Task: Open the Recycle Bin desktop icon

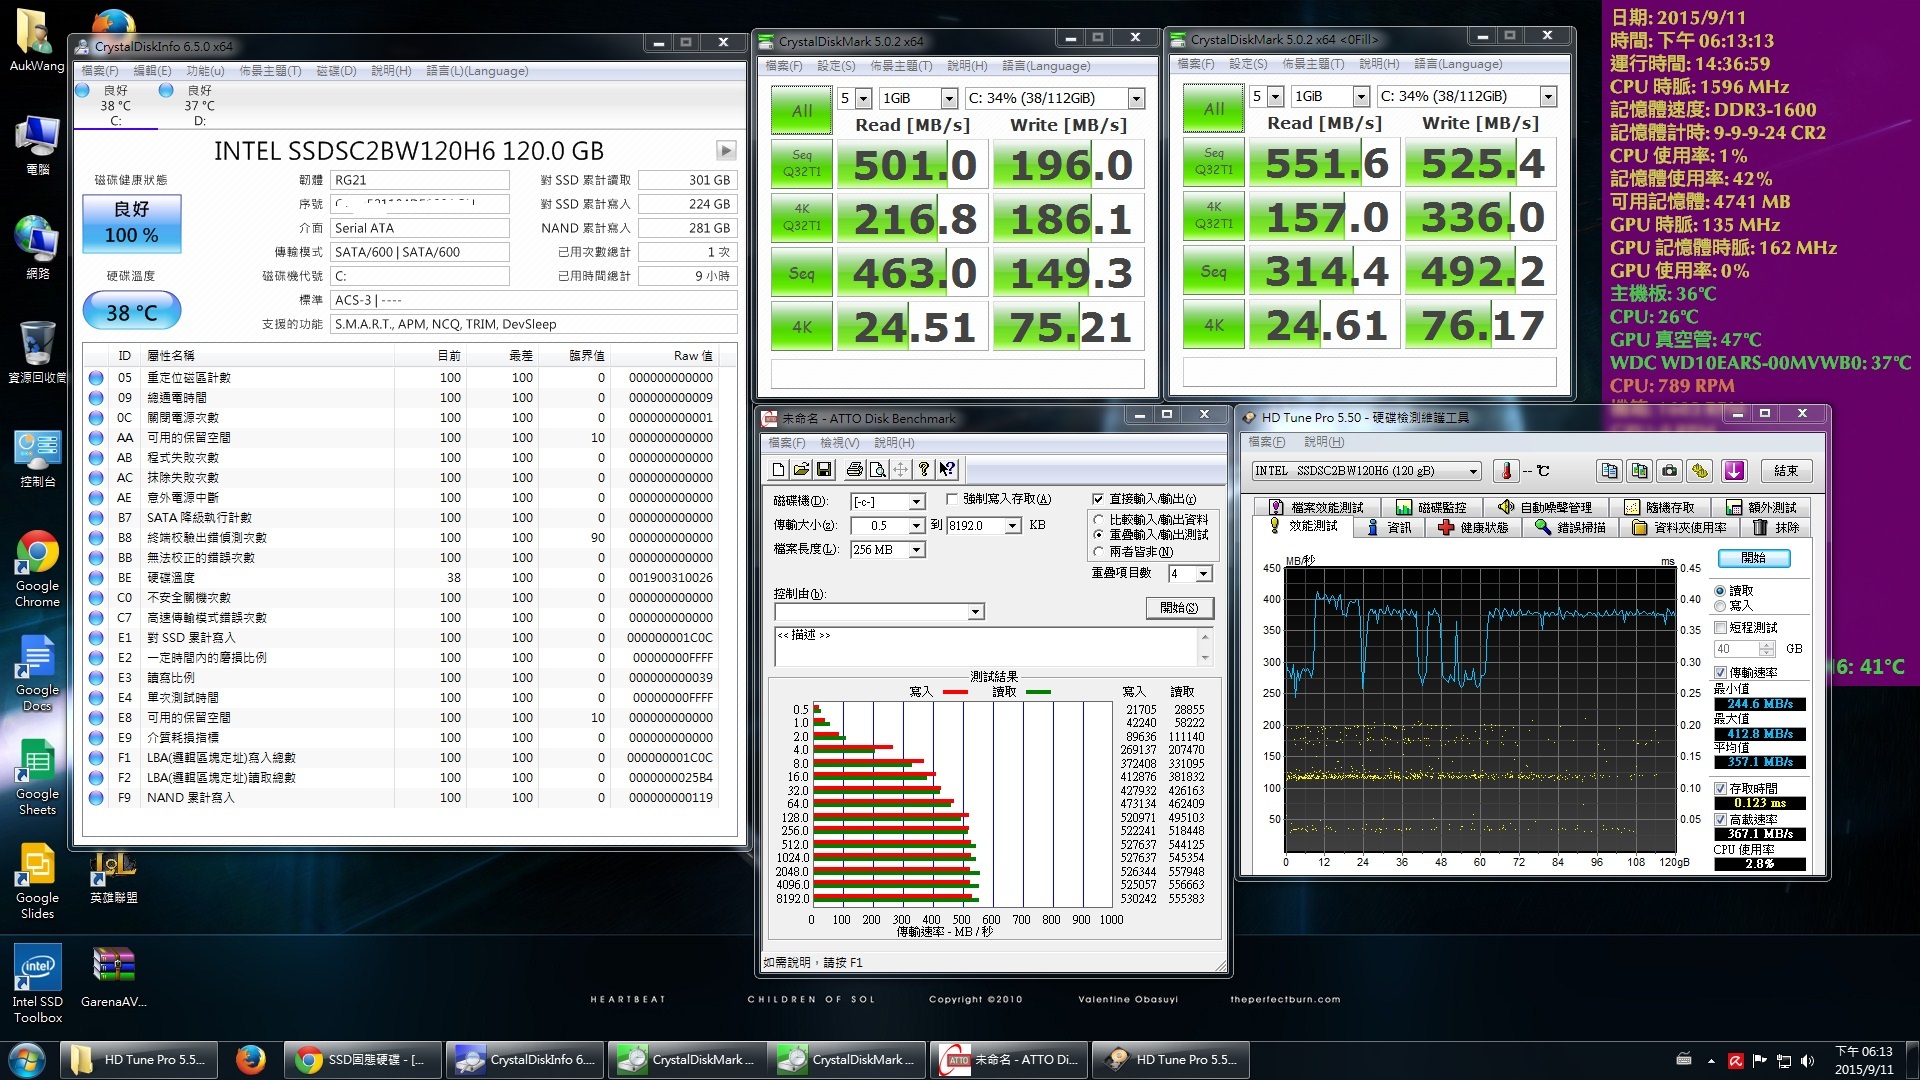Action: tap(37, 352)
